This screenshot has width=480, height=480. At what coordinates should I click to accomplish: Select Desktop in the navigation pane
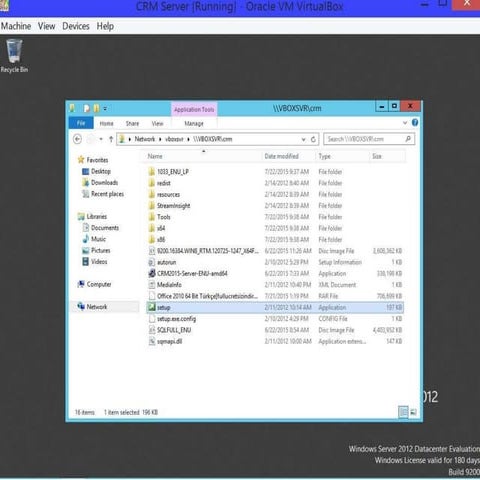pyautogui.click(x=96, y=171)
